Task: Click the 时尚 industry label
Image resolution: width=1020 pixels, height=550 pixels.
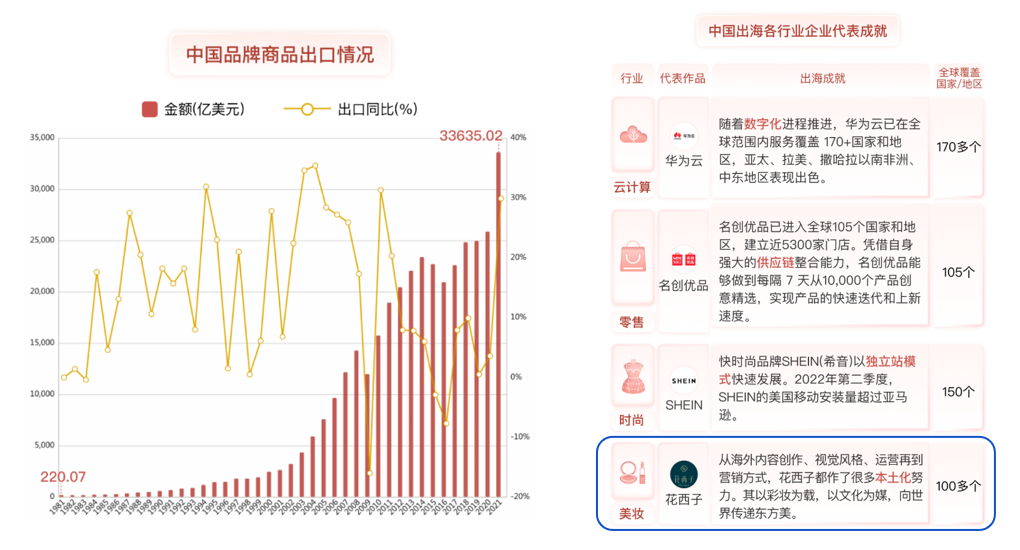Action: 631,420
